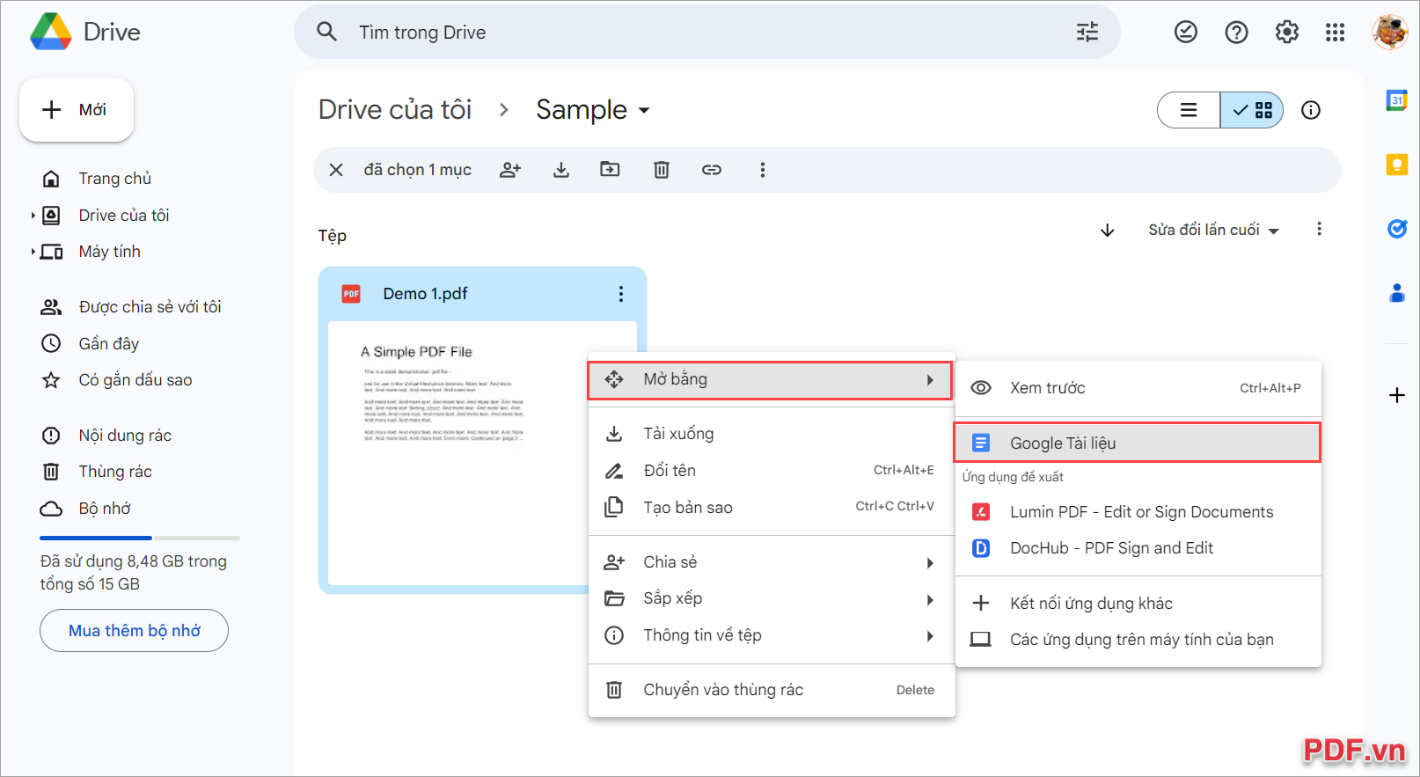The height and width of the screenshot is (777, 1420).
Task: Expand the Mở bằng submenu
Action: [769, 380]
